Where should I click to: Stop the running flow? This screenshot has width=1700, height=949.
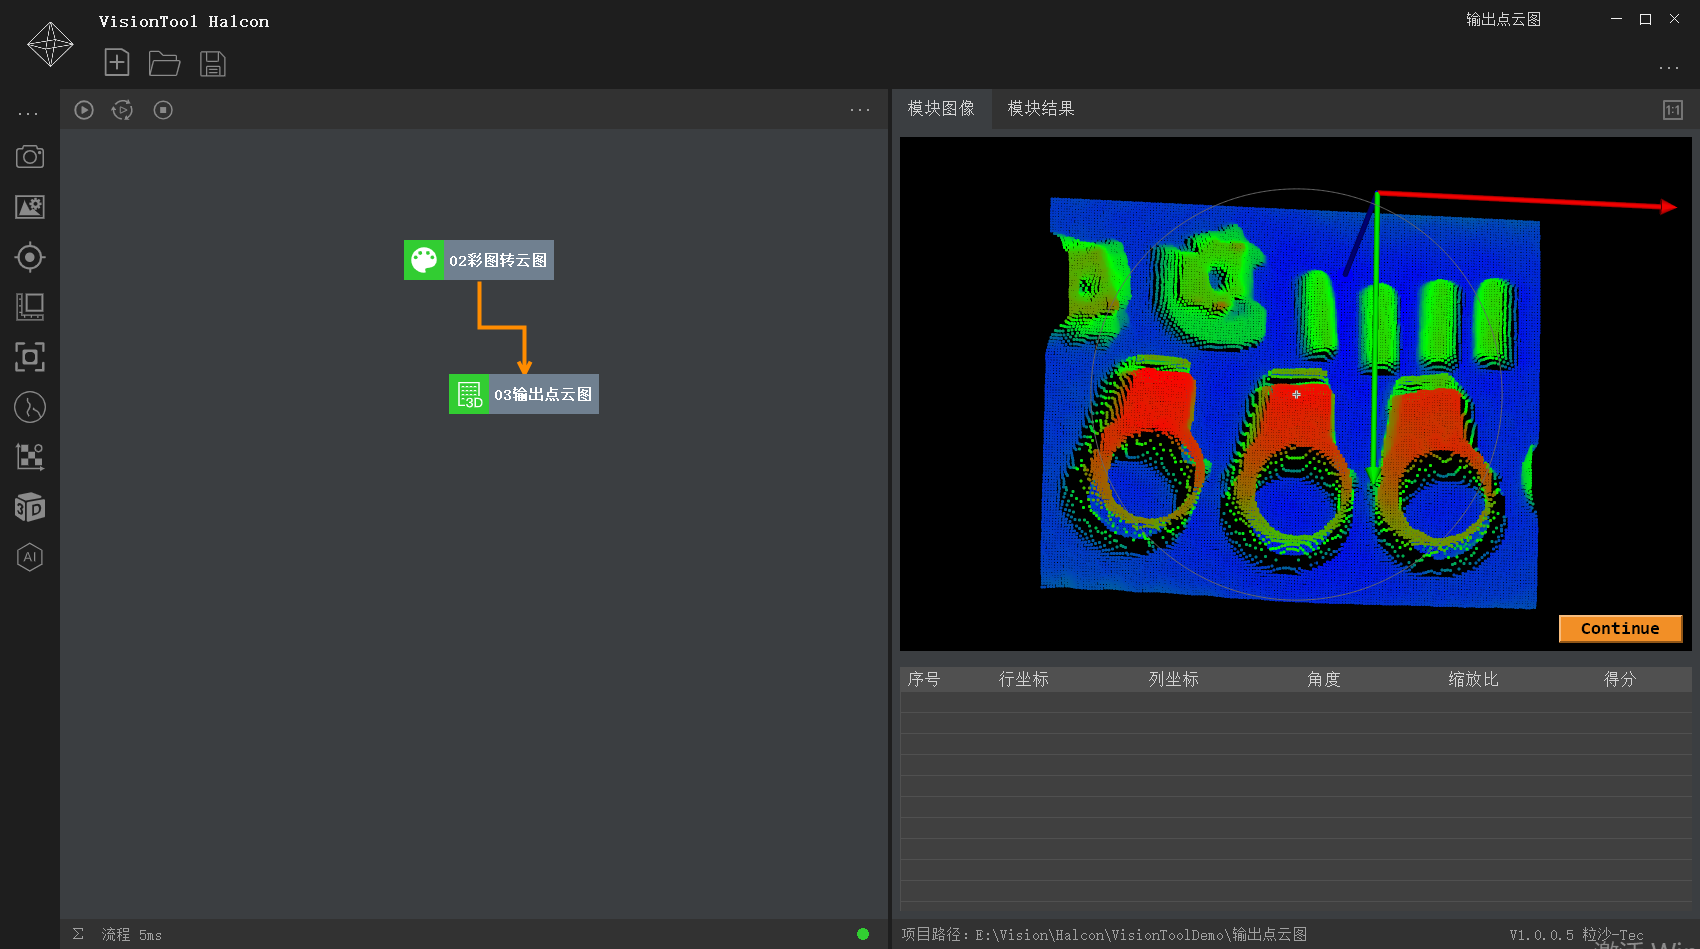(x=163, y=110)
